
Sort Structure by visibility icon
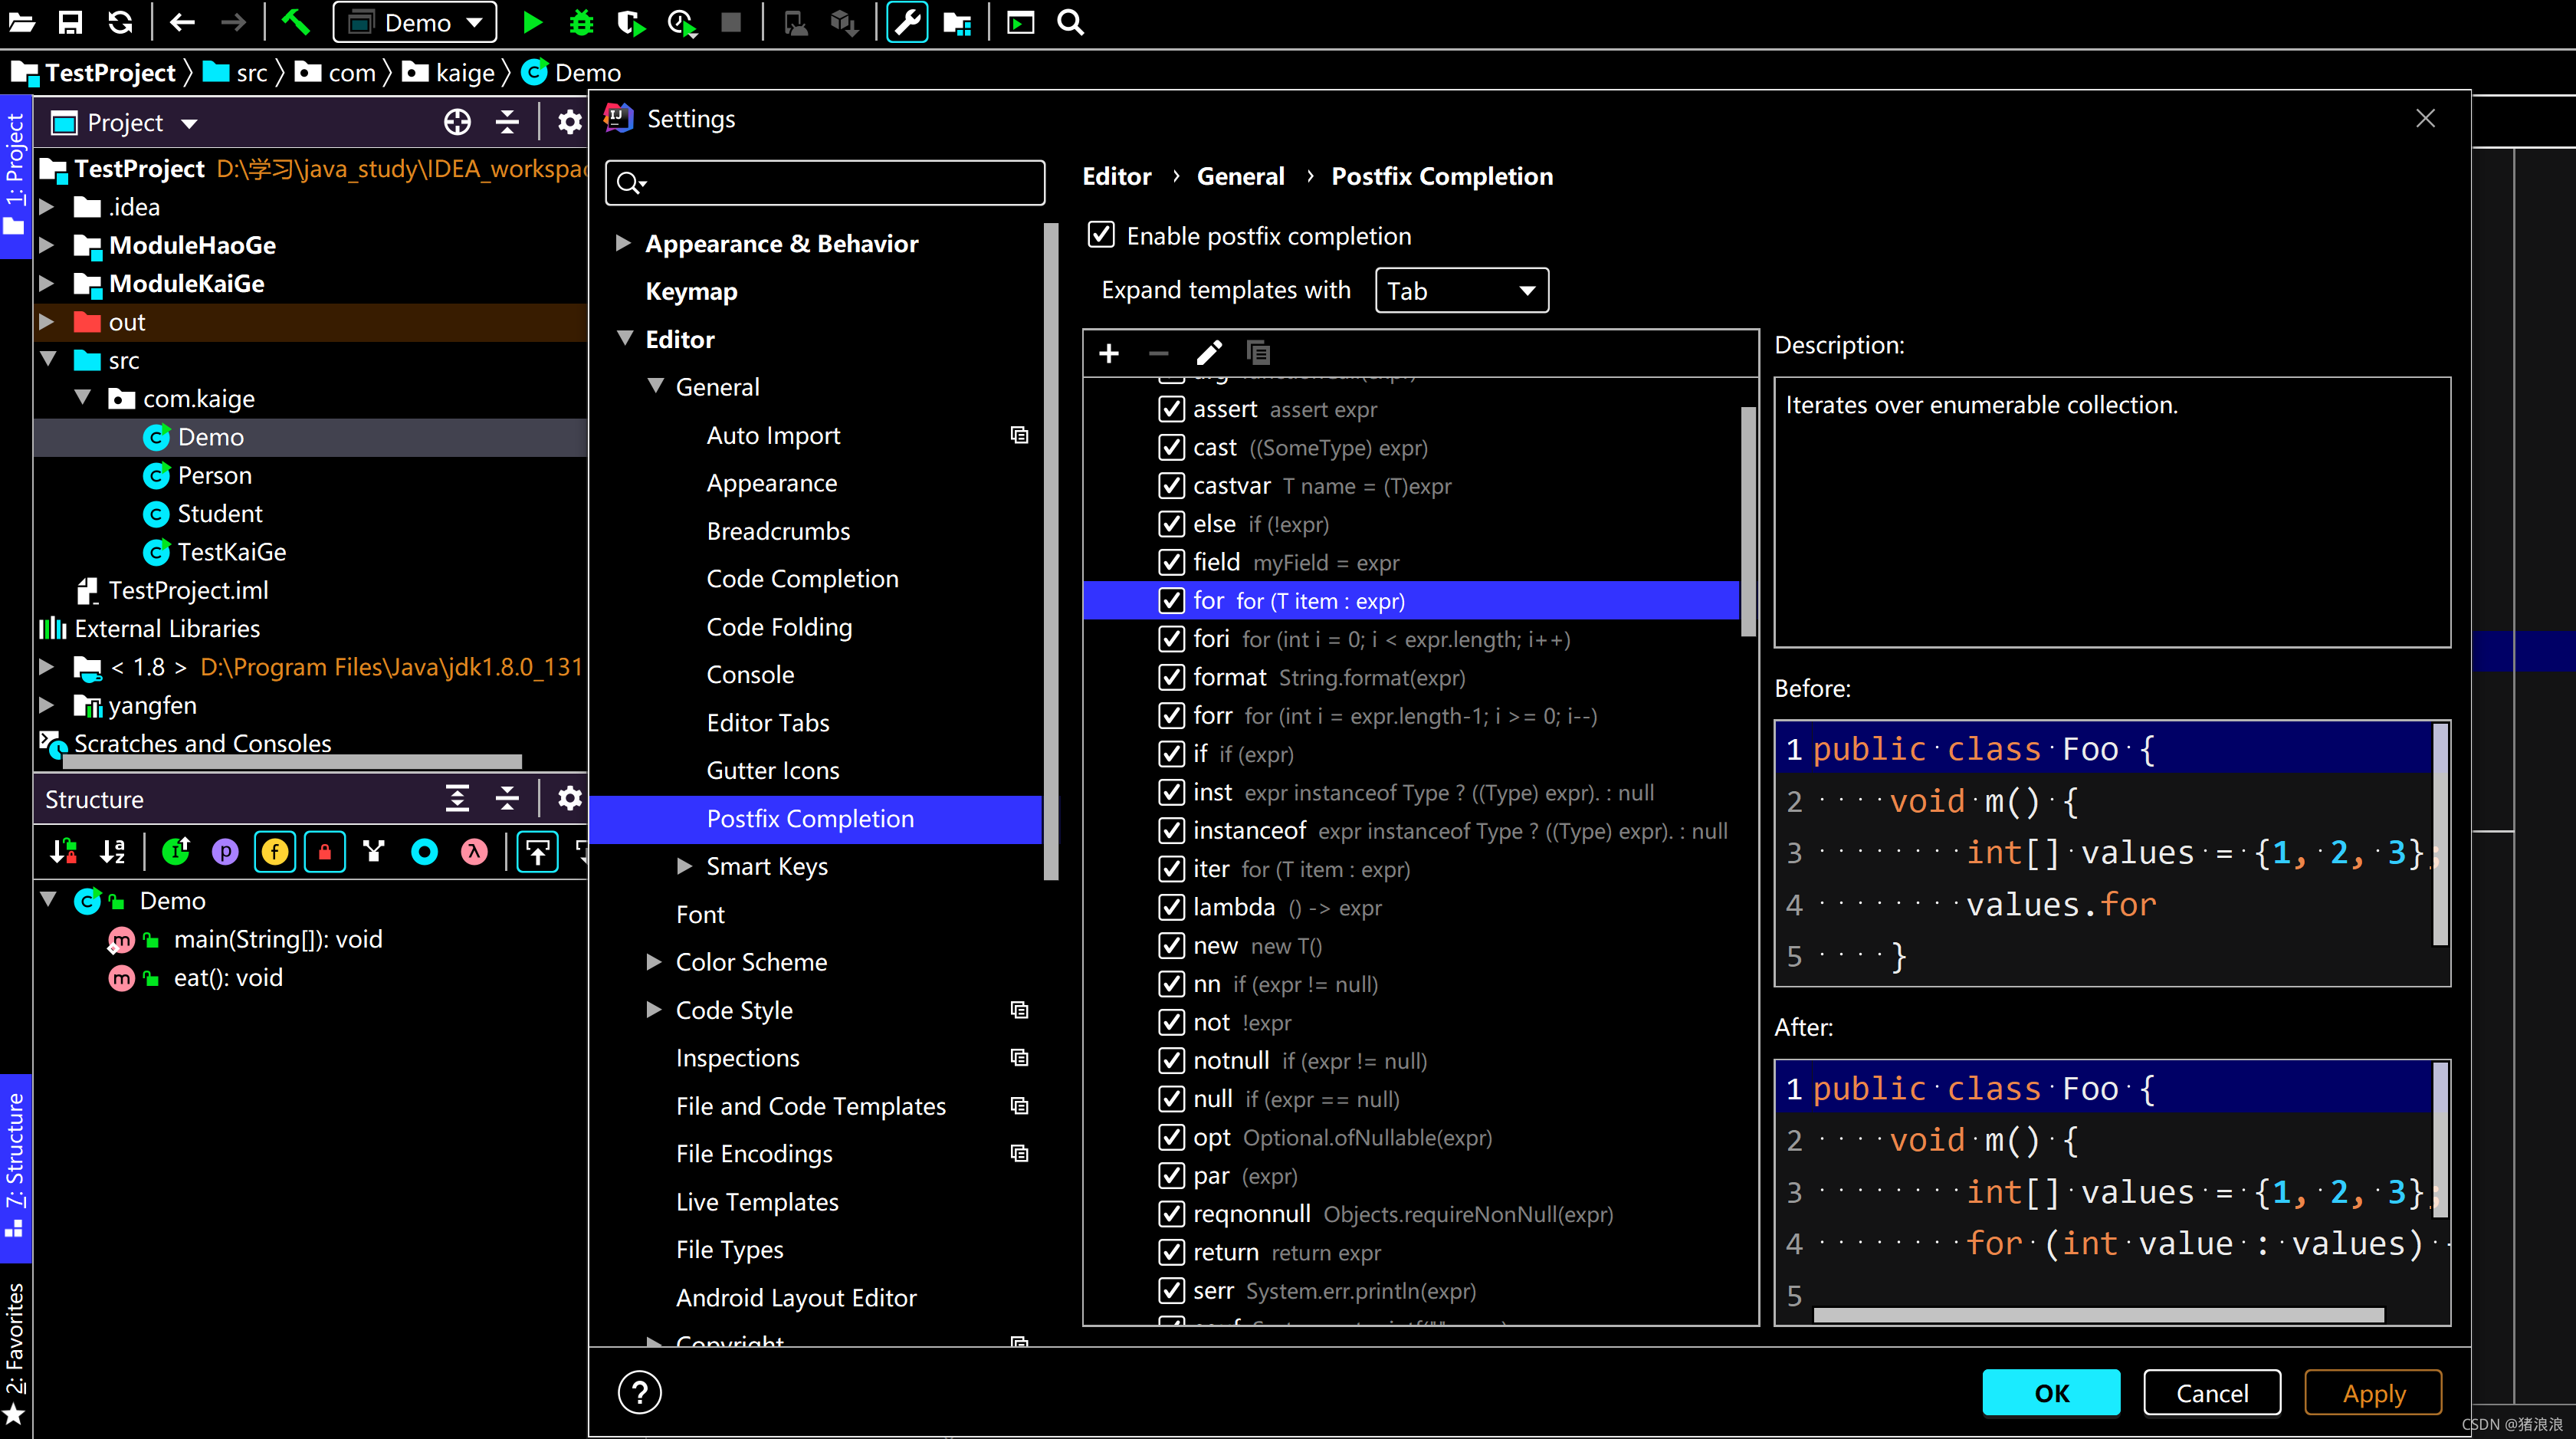click(x=64, y=851)
